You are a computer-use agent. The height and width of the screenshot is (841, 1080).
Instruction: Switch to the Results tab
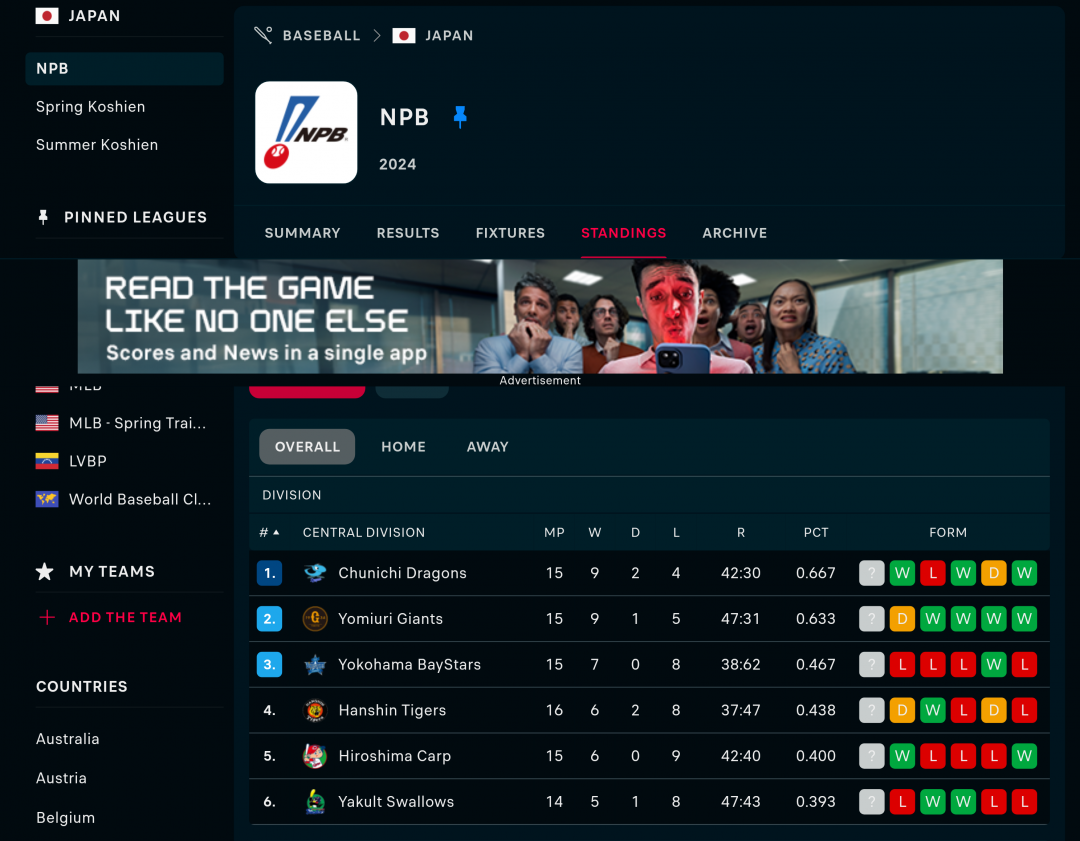tap(408, 233)
